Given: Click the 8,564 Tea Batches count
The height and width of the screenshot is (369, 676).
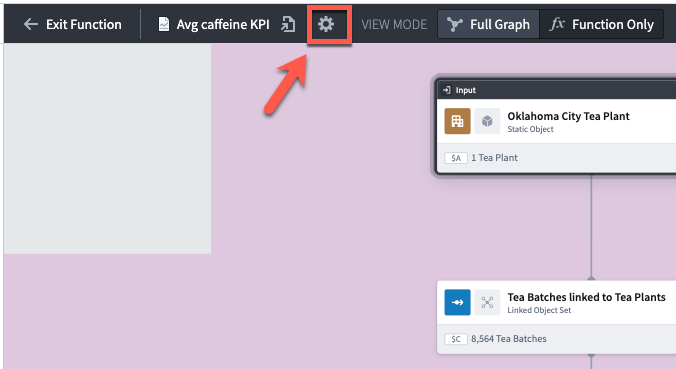Looking at the screenshot, I should click(x=509, y=339).
